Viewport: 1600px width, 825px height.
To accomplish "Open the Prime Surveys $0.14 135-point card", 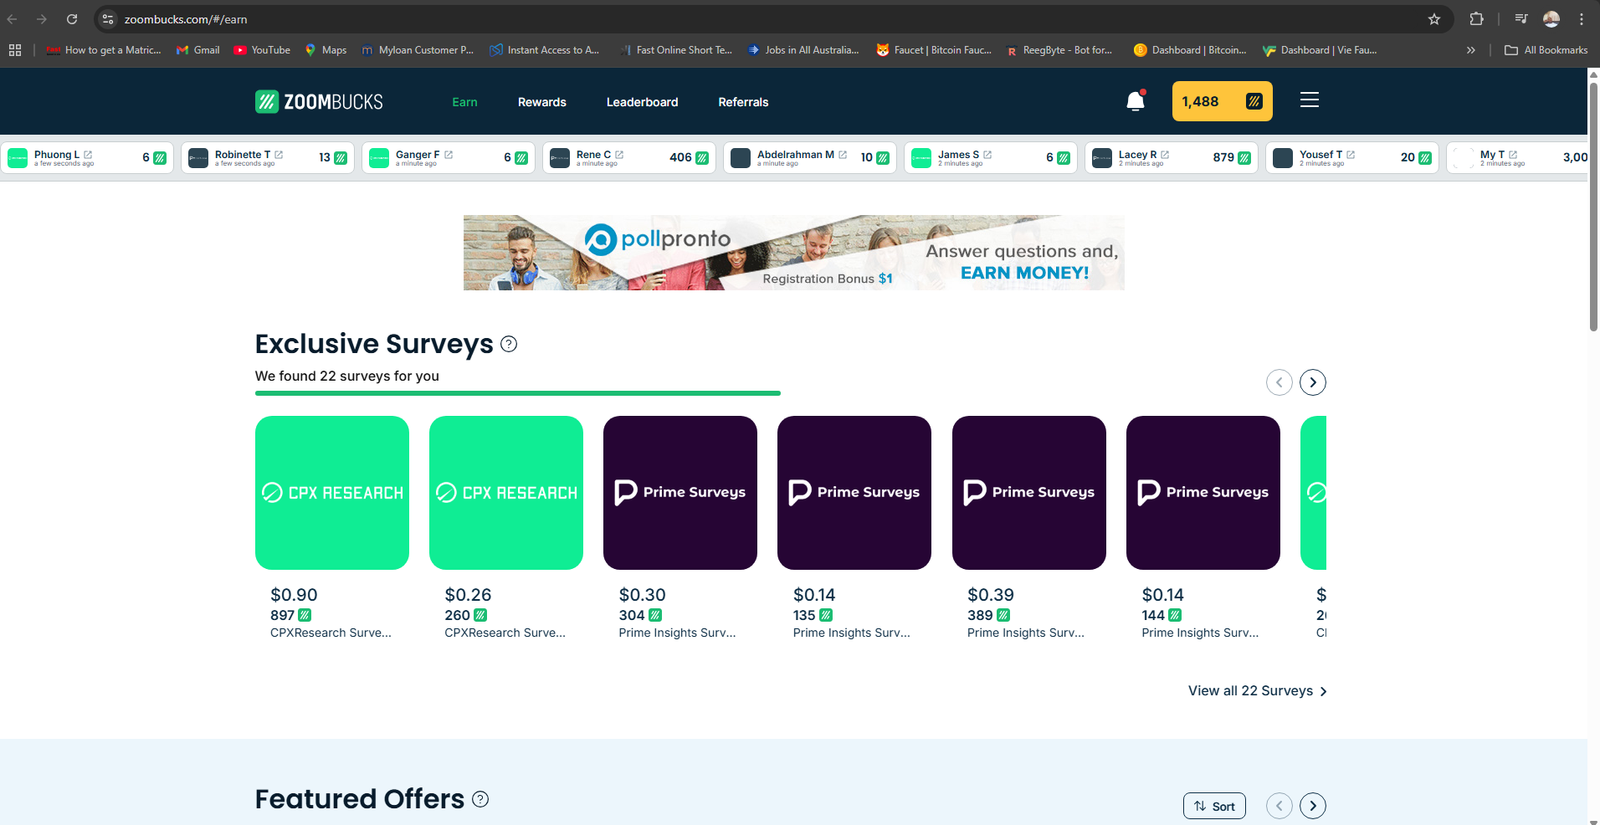I will click(x=854, y=493).
